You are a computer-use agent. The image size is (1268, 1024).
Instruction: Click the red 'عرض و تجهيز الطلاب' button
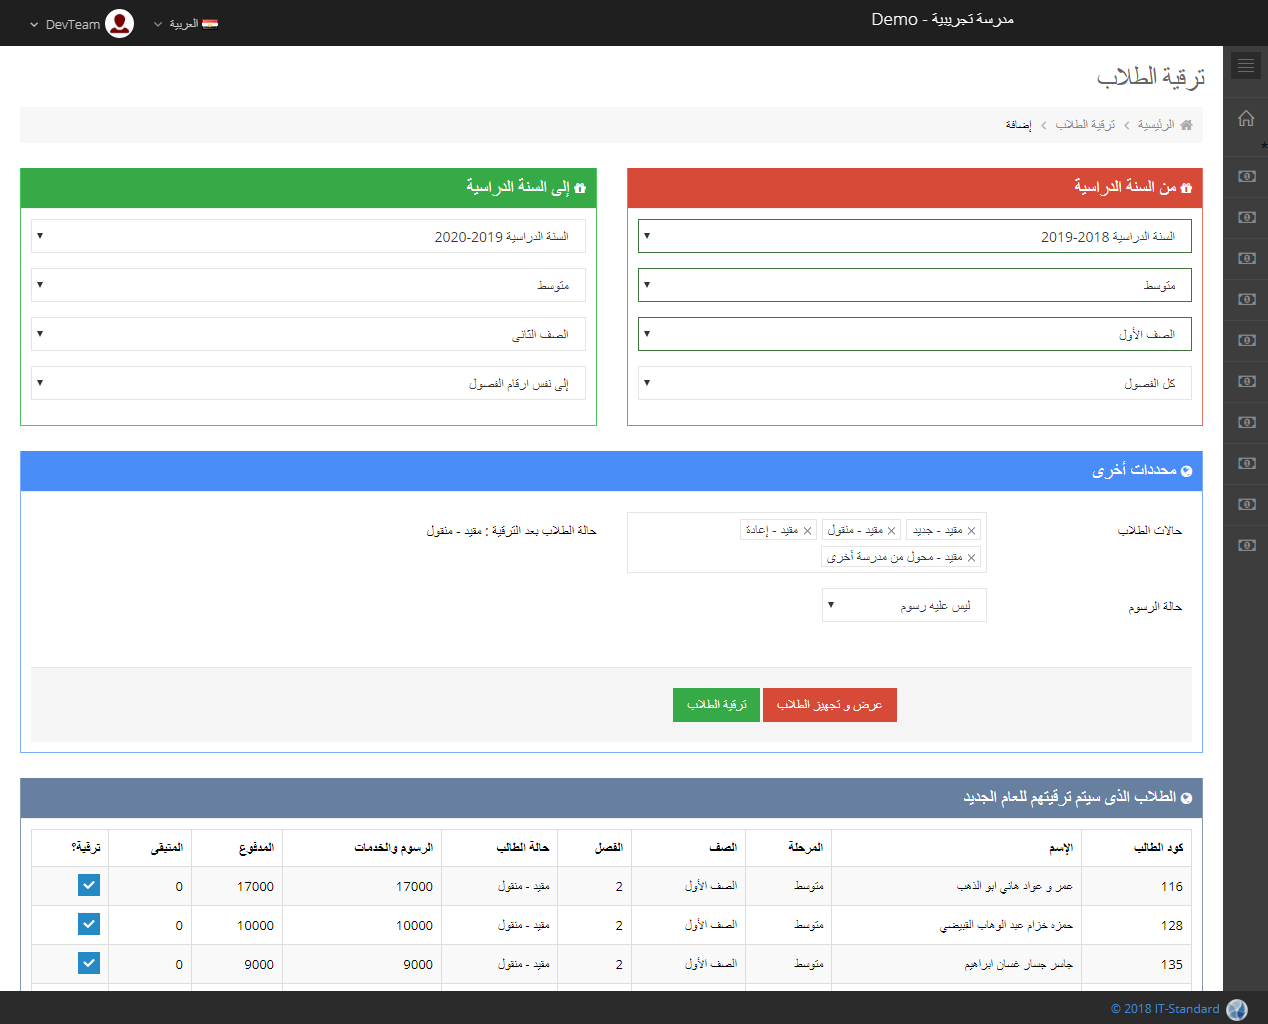829,705
